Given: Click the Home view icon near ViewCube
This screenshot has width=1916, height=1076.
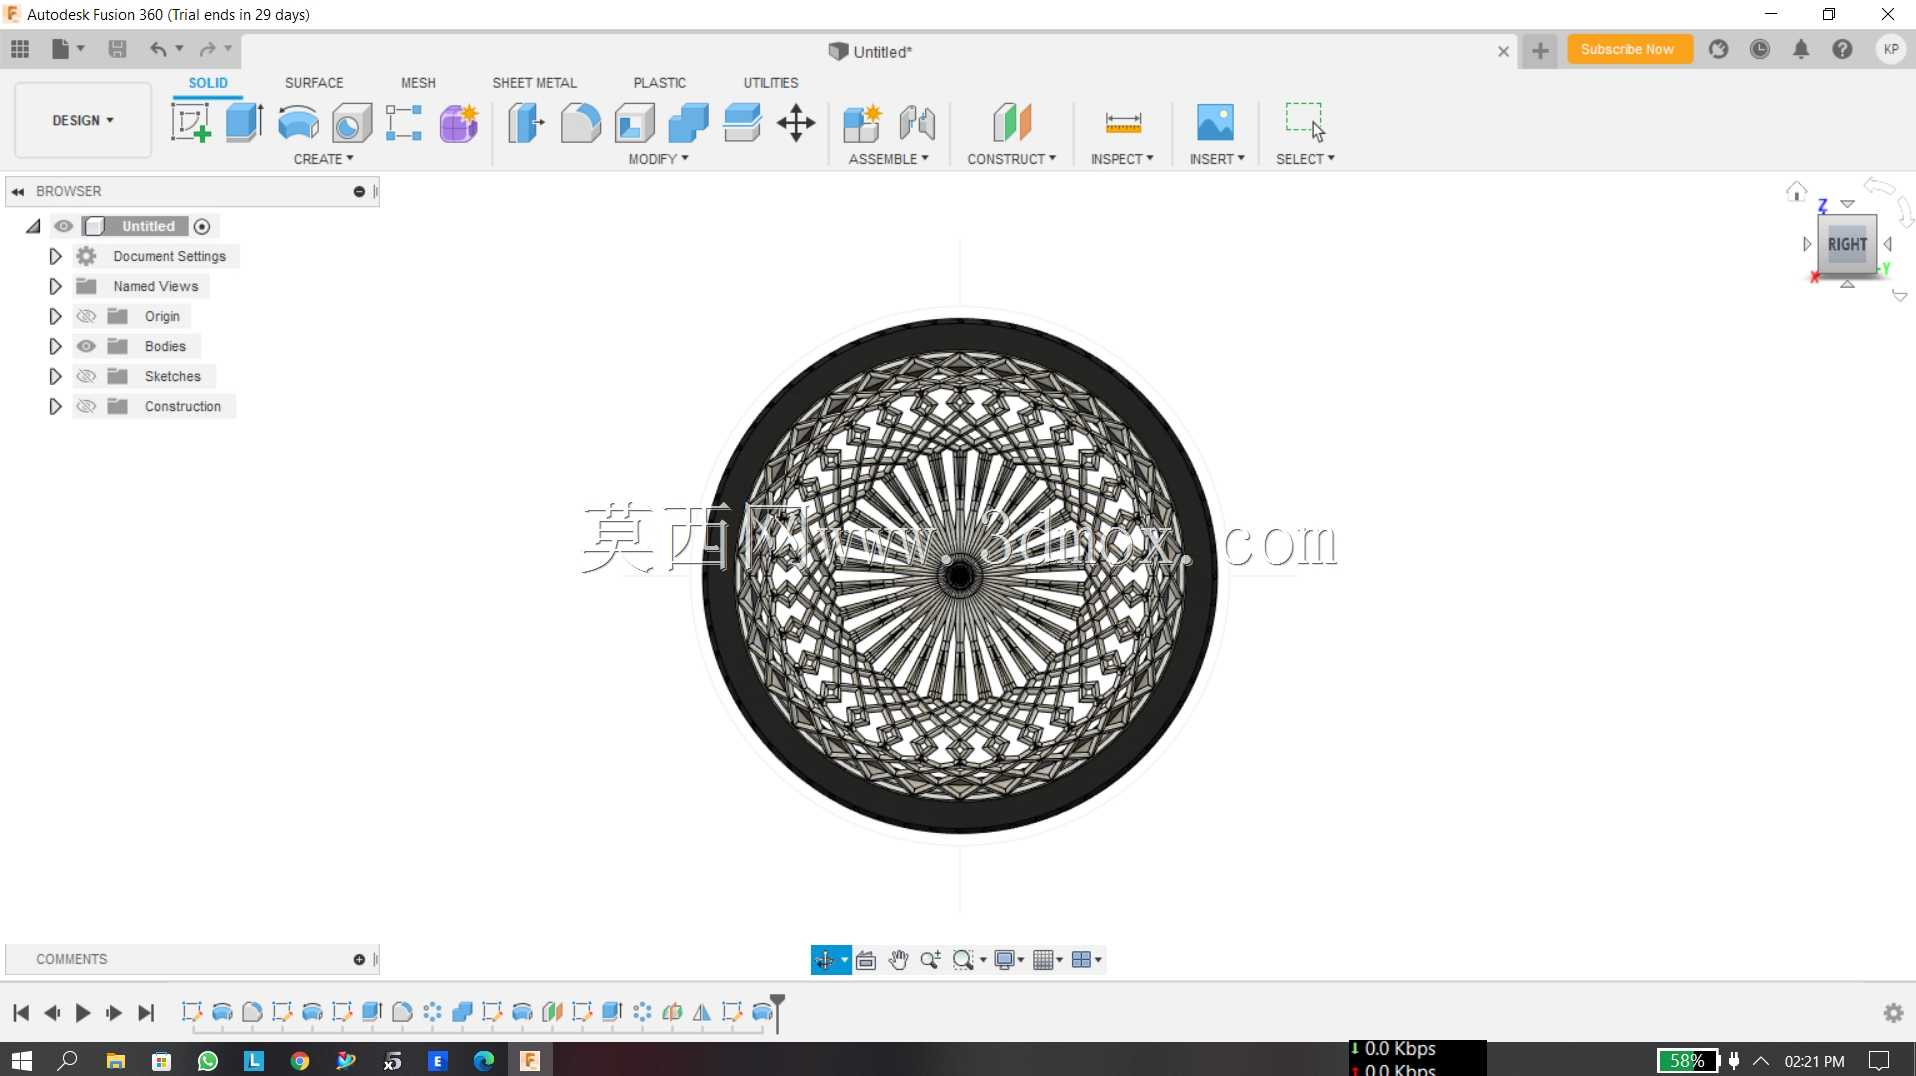Looking at the screenshot, I should (x=1796, y=192).
